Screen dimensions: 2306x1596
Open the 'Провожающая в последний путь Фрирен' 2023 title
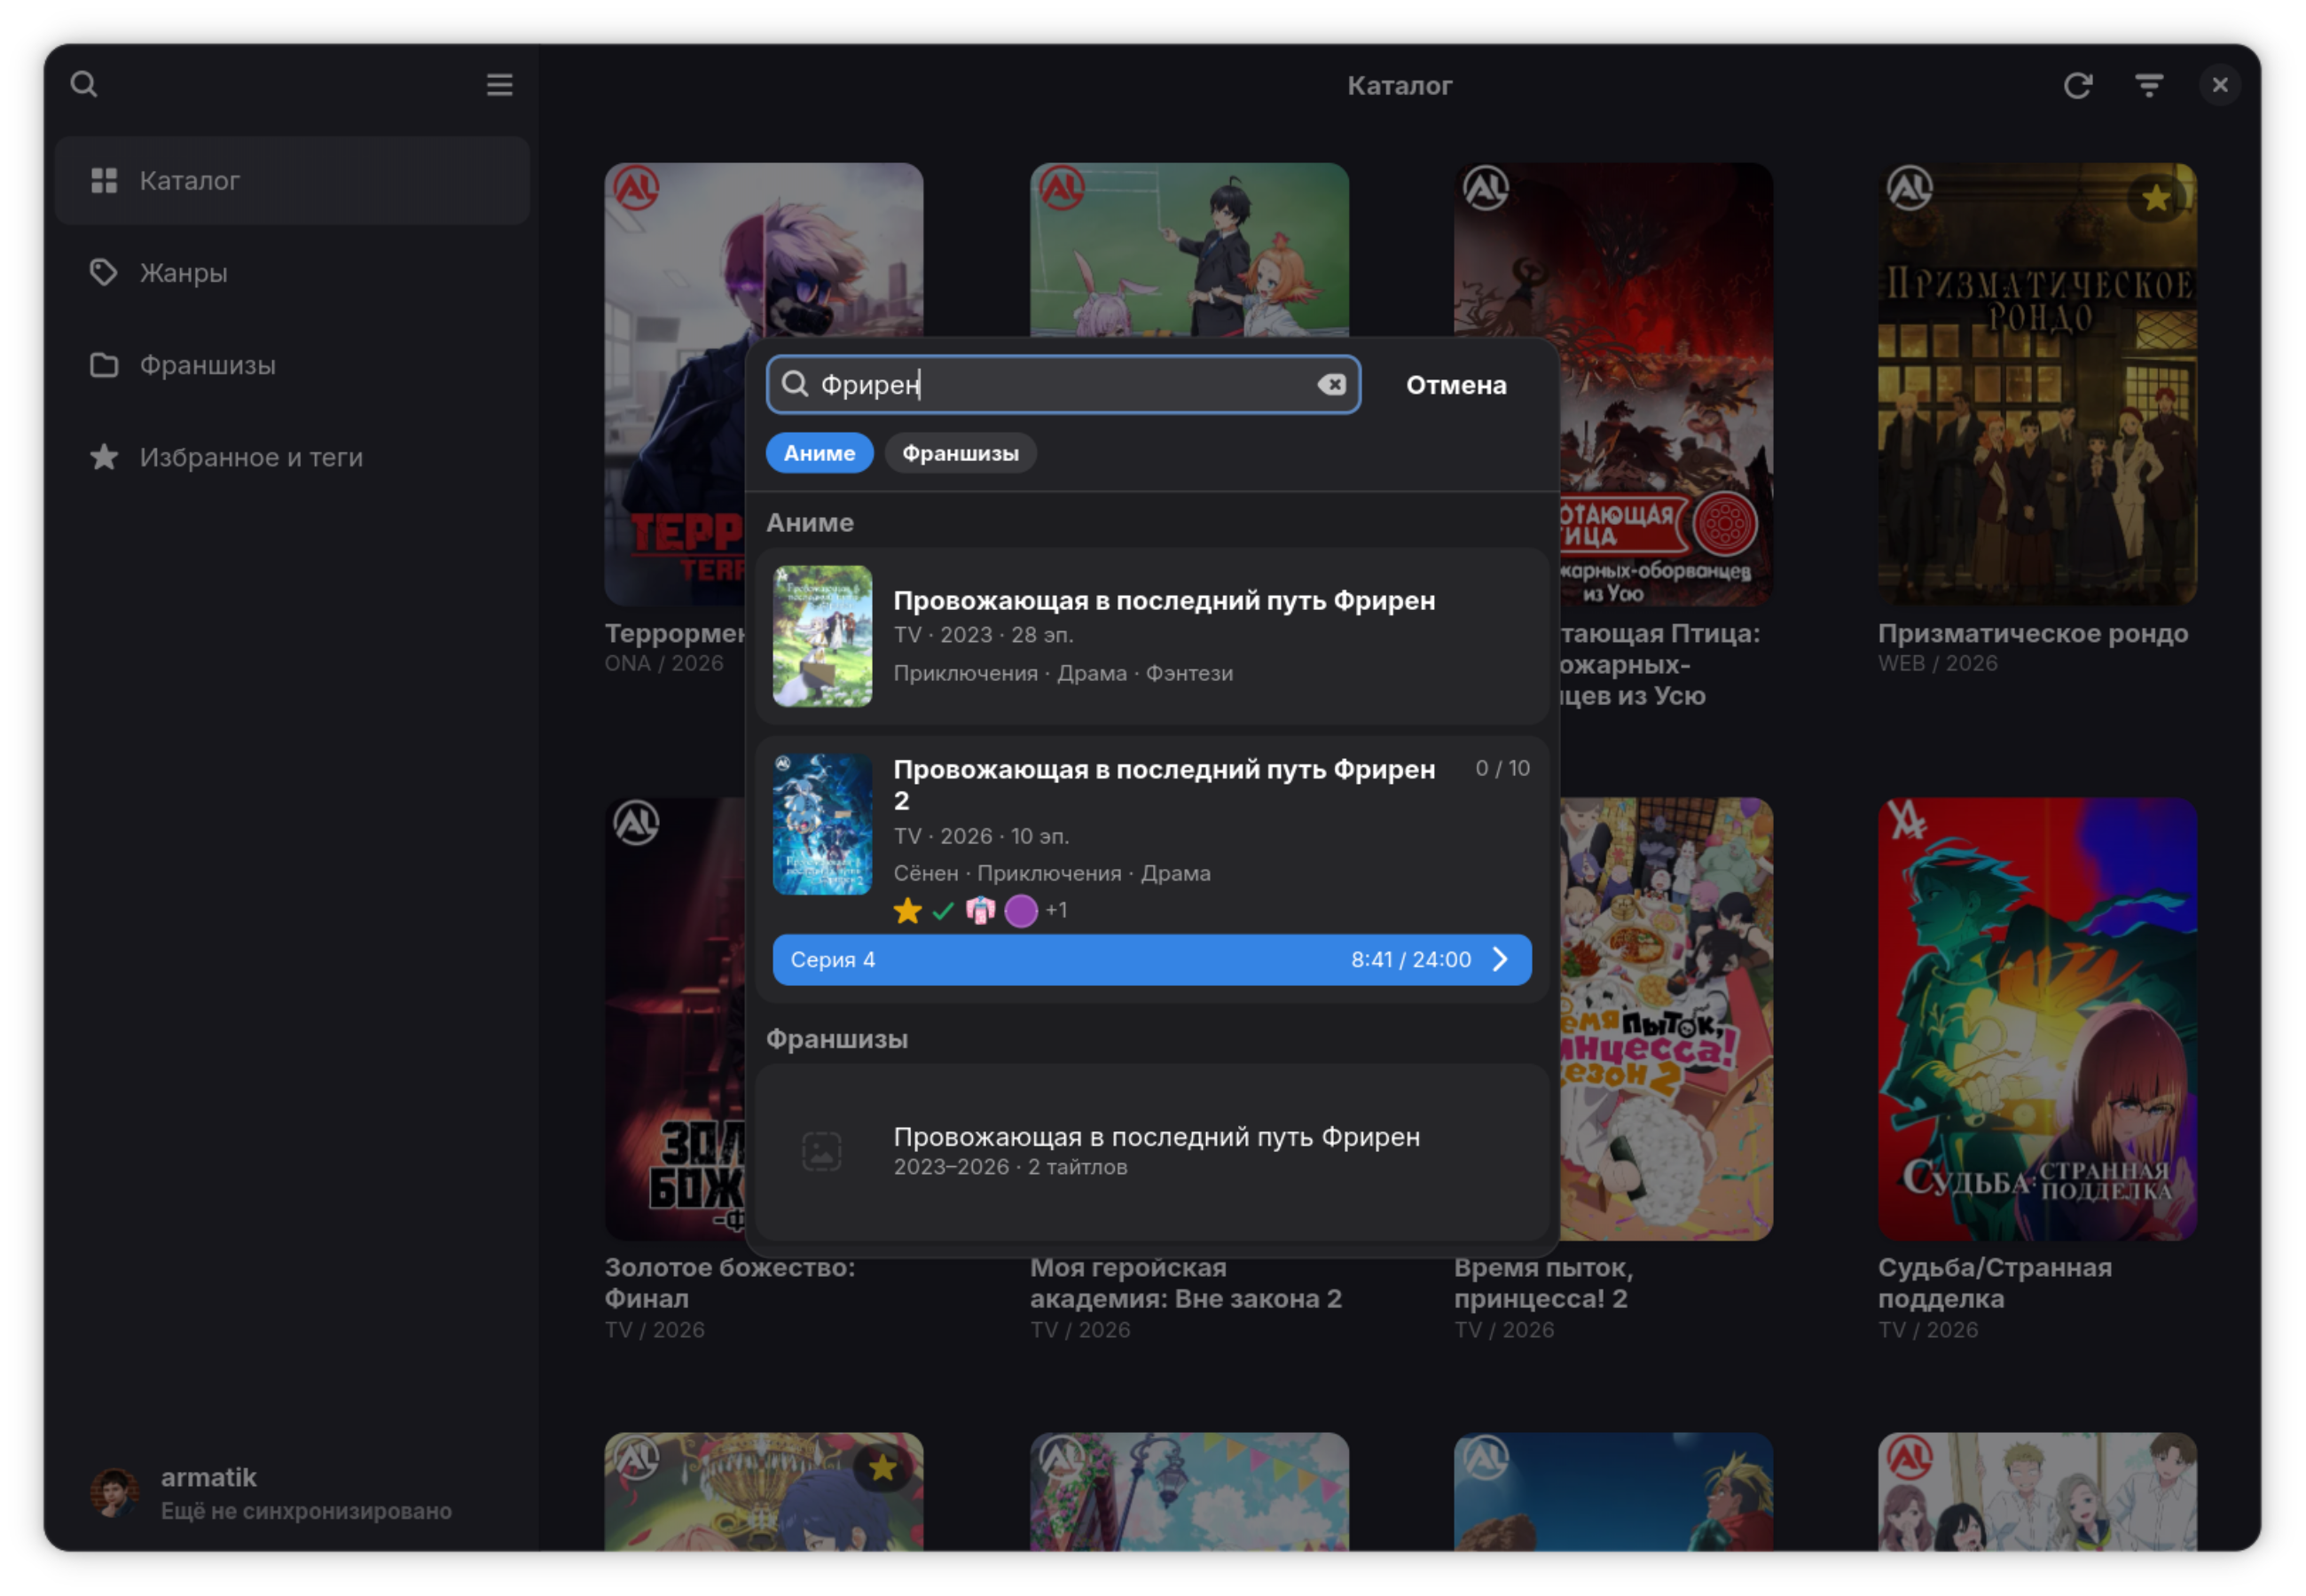[1164, 601]
